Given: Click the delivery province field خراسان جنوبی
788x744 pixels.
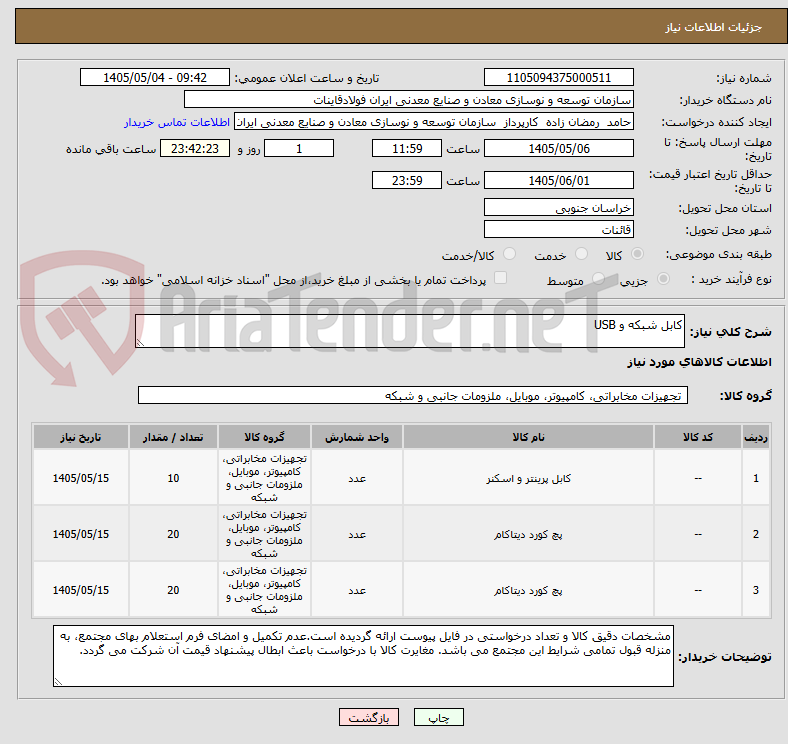Looking at the screenshot, I should click(x=558, y=207).
